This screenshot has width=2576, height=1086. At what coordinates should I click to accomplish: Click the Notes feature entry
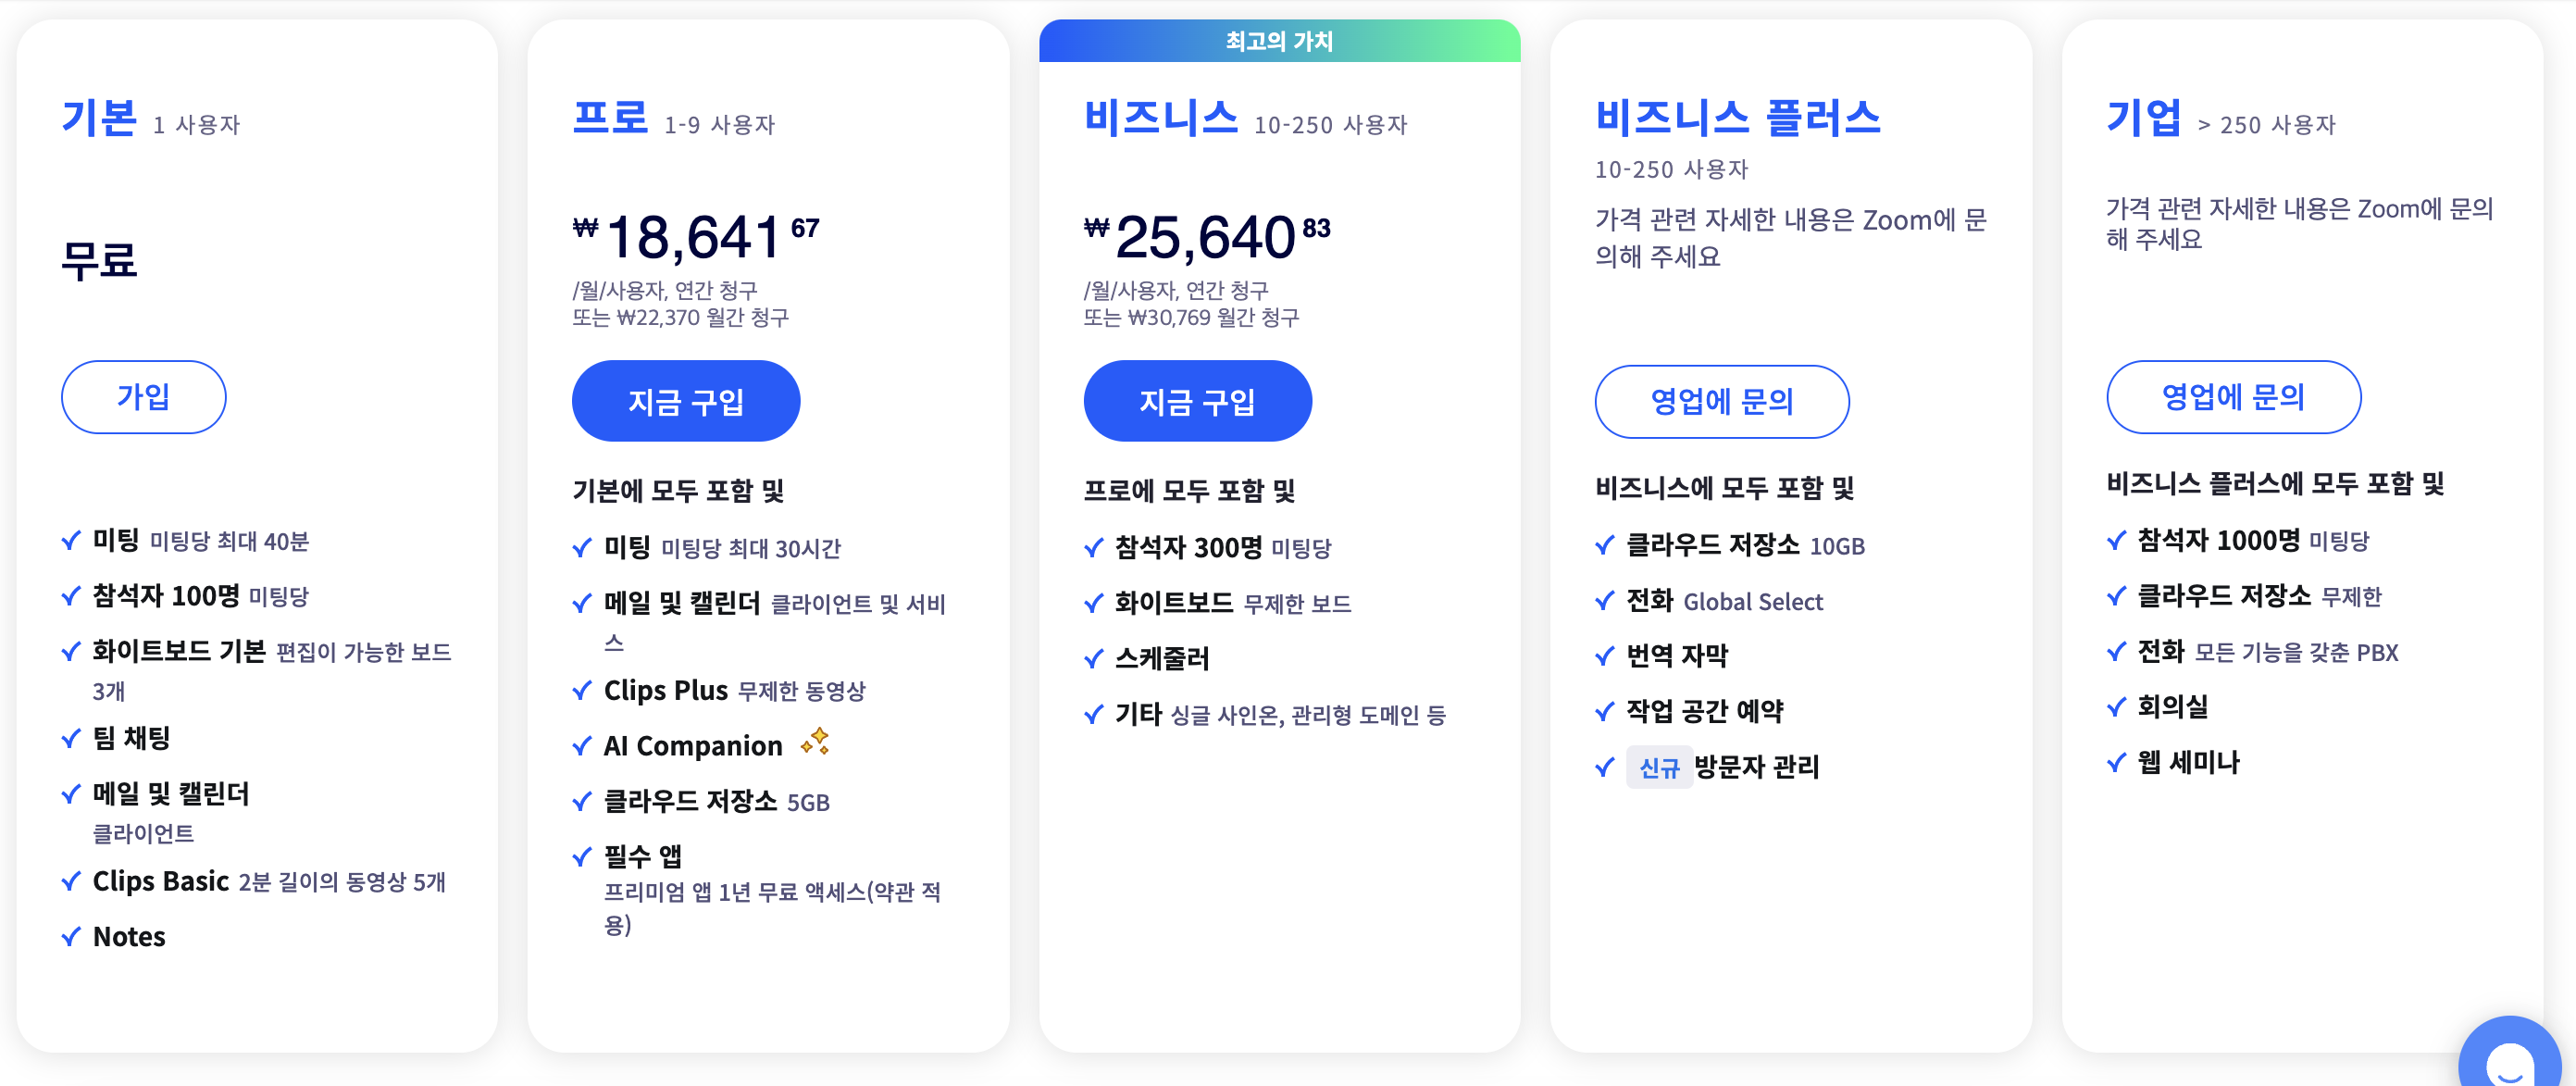pos(129,936)
